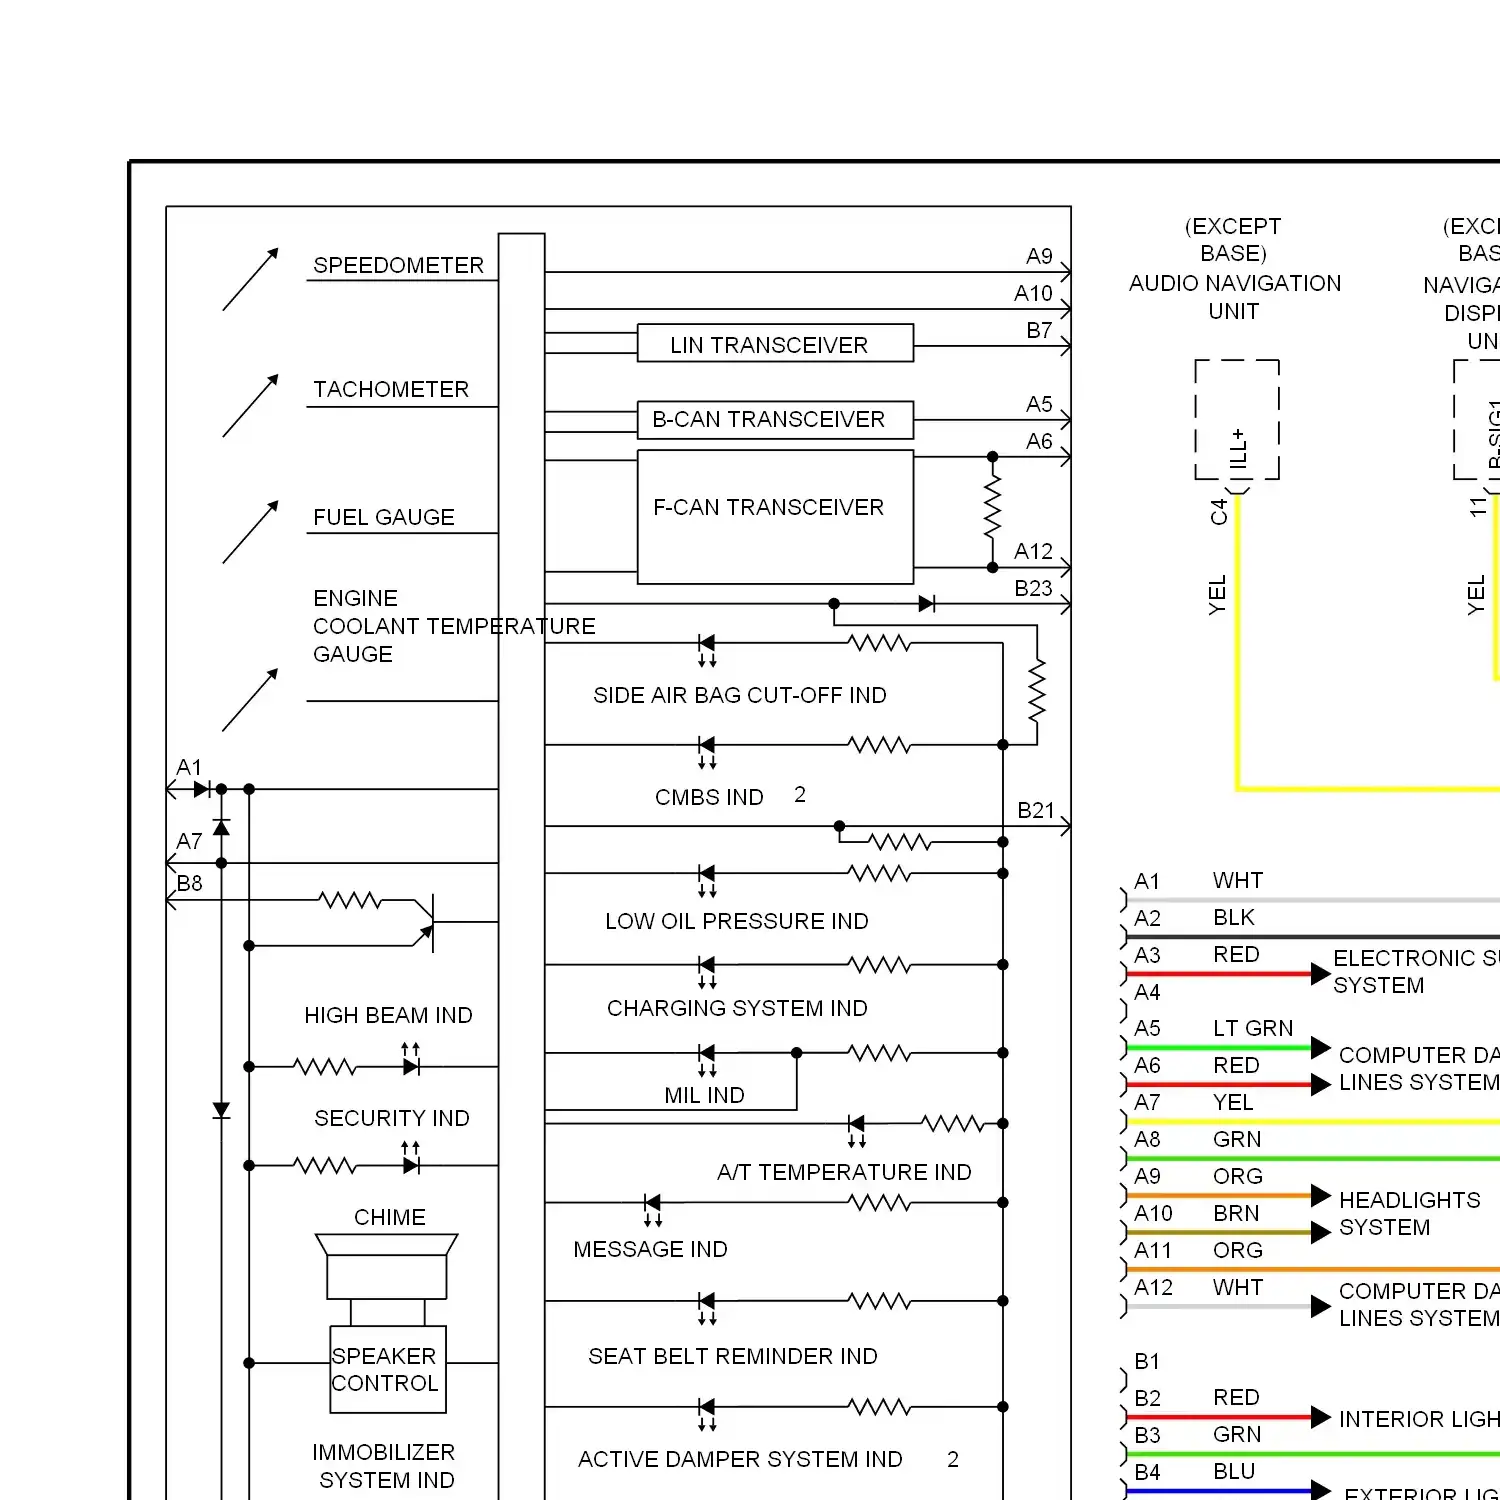1500x1500 pixels.
Task: Click RED in the A6 connector row
Action: click(1236, 1065)
